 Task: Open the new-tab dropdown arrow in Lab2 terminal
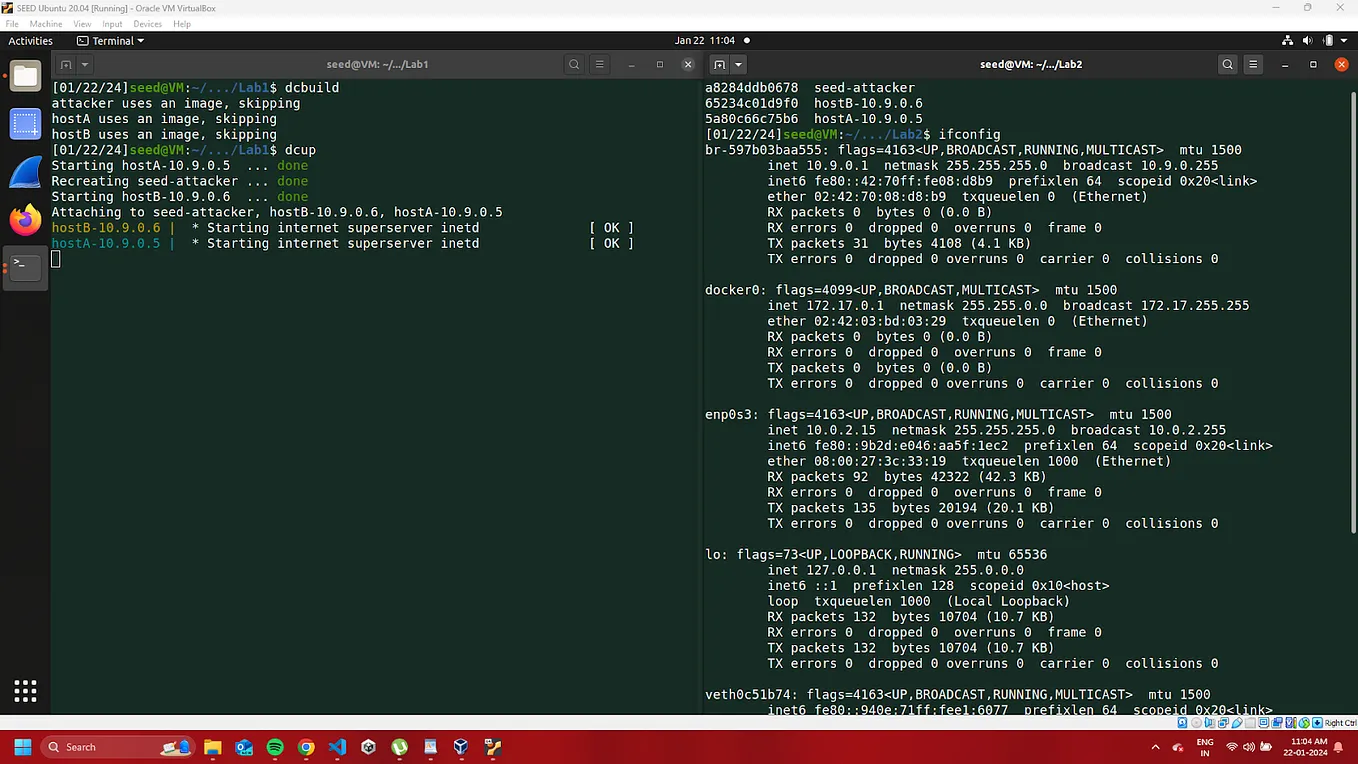738,63
